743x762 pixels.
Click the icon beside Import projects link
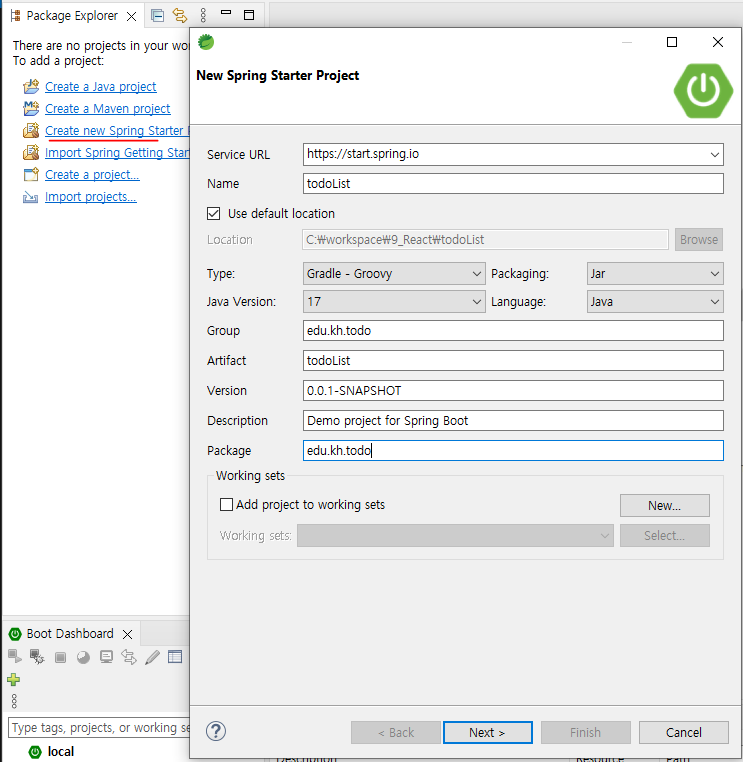click(31, 197)
